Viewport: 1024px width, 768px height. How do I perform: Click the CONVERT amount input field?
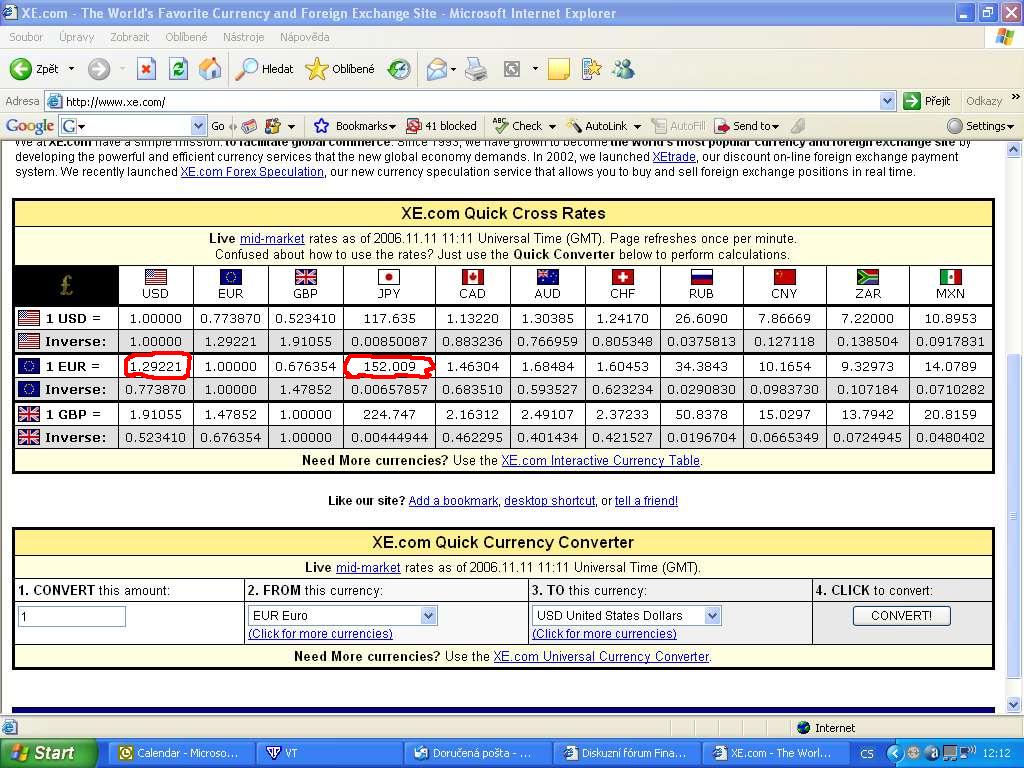coord(72,616)
